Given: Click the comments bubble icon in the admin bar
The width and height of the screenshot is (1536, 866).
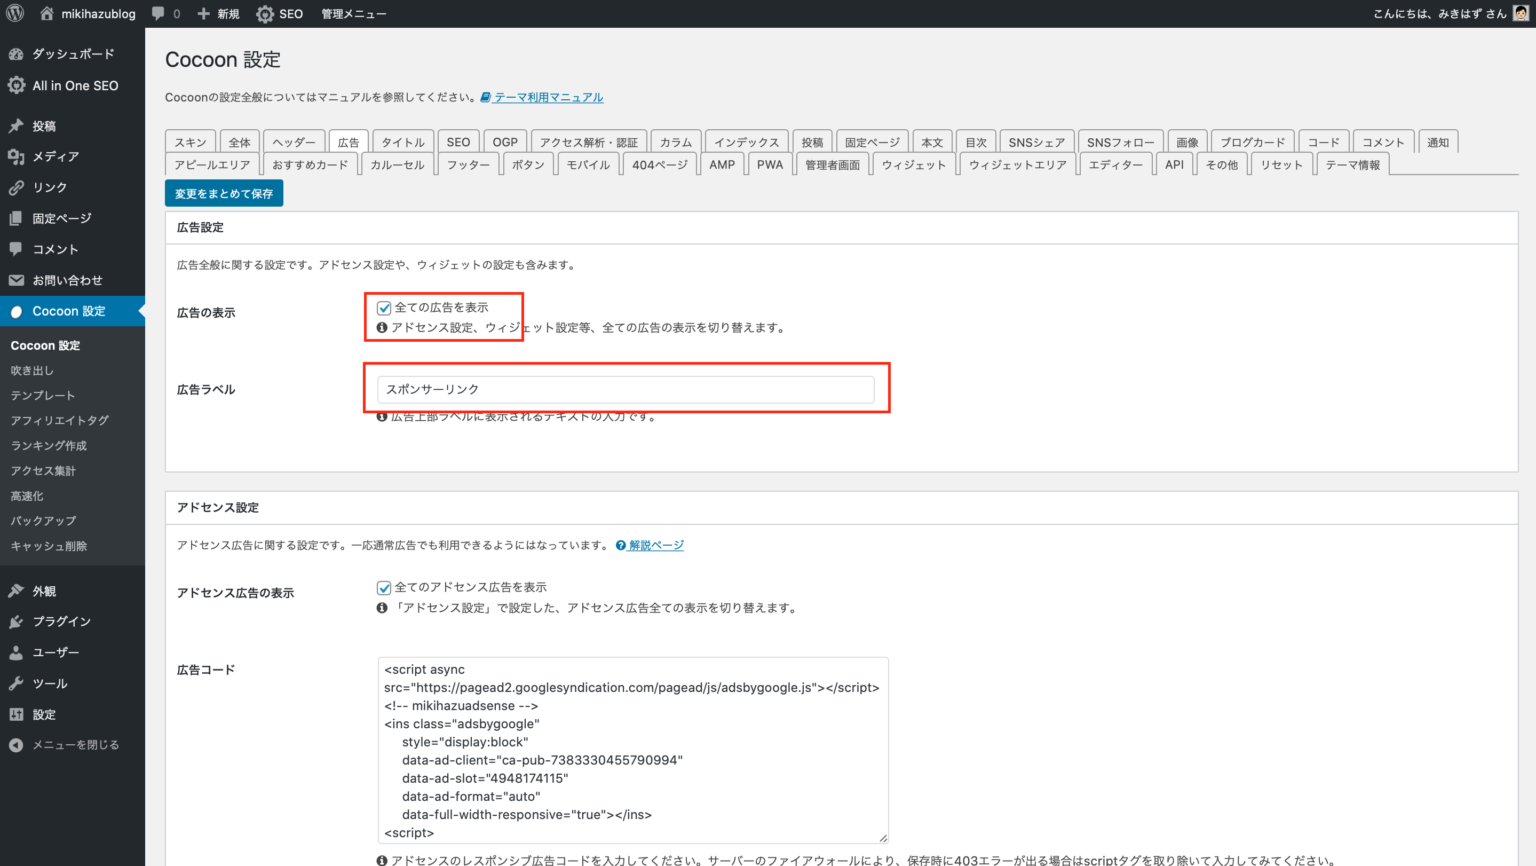Looking at the screenshot, I should coord(159,13).
